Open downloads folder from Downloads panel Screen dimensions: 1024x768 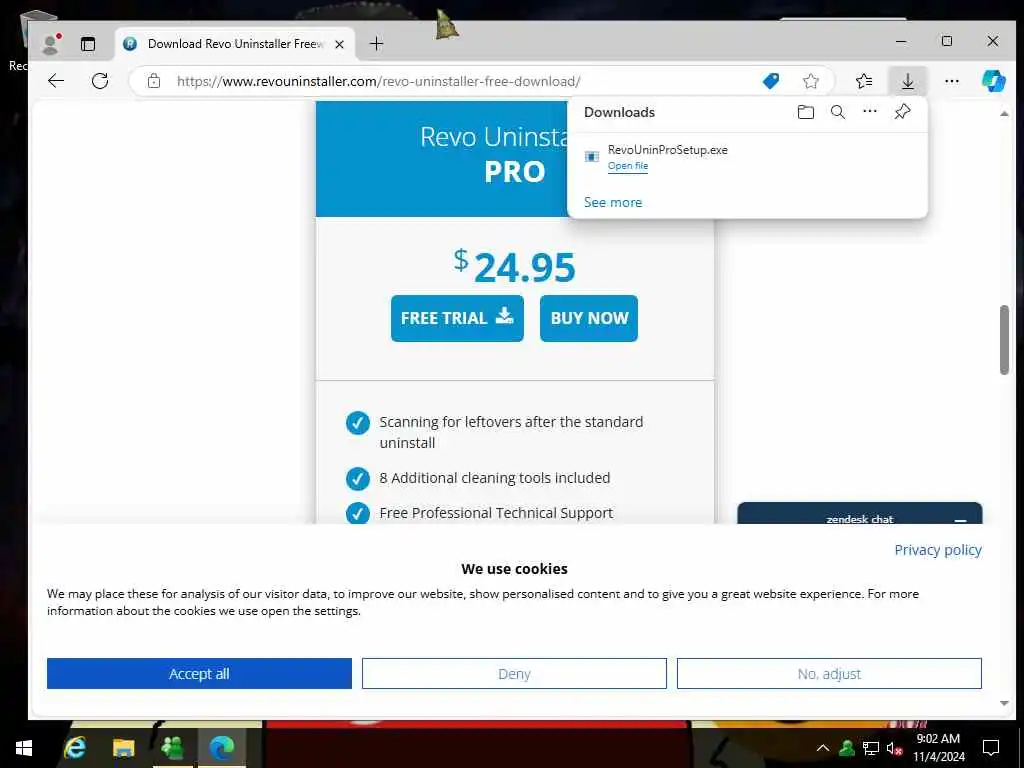tap(806, 112)
